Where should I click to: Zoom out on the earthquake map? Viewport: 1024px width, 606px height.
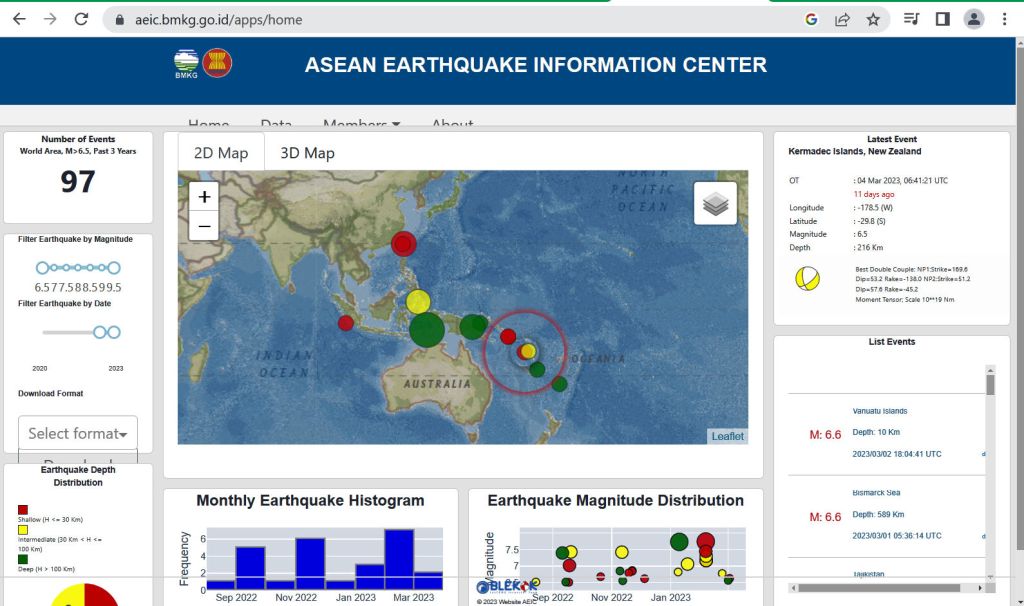point(204,226)
